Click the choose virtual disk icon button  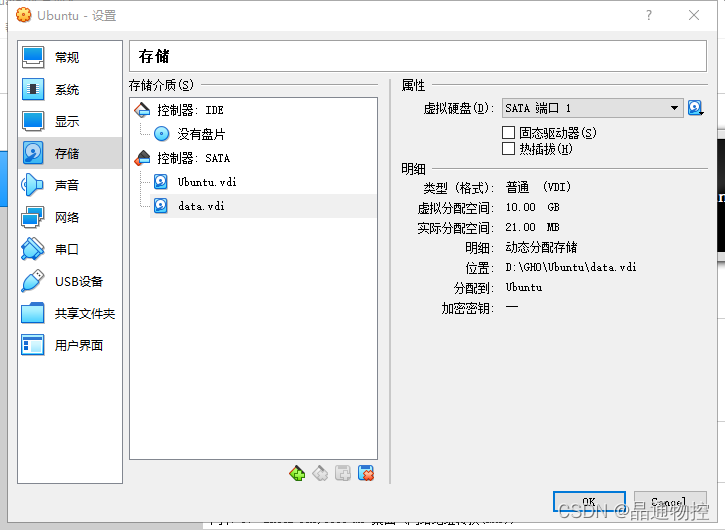click(695, 108)
